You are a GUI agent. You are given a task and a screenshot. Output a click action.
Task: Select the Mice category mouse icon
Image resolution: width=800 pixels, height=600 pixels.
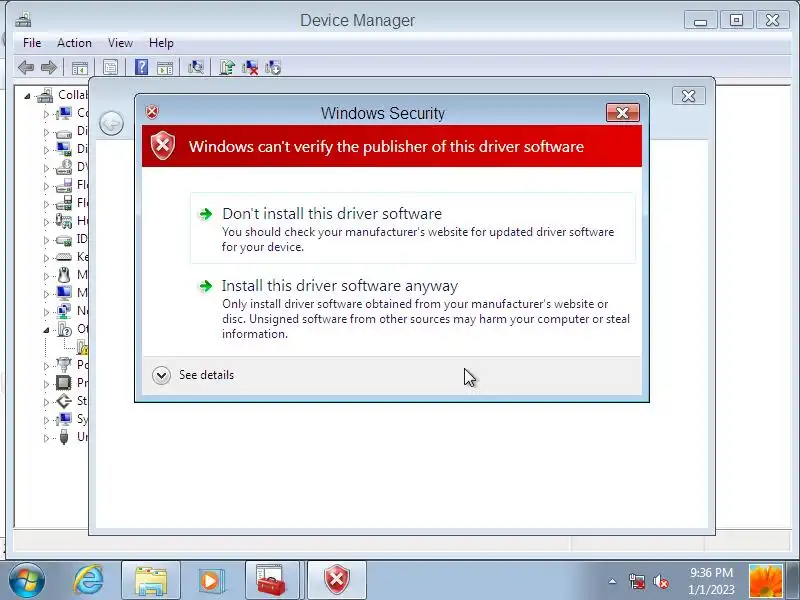pyautogui.click(x=64, y=275)
